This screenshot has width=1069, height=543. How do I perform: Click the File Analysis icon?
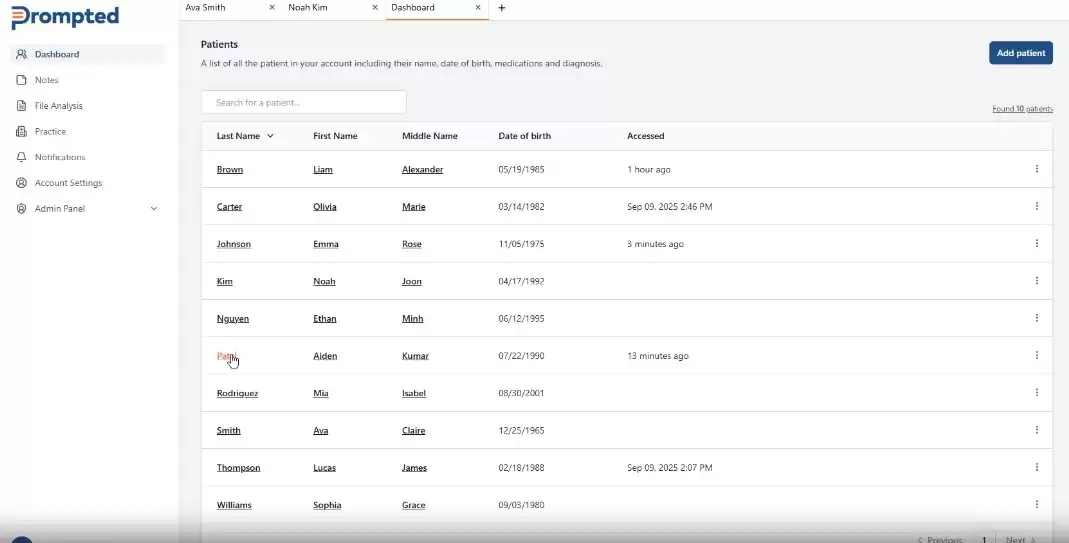click(22, 106)
